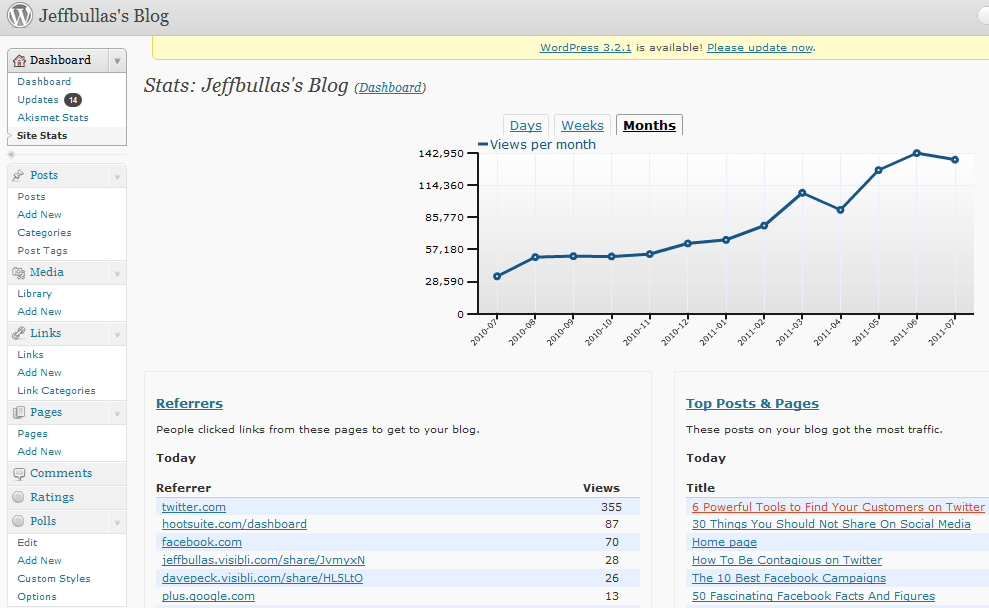The width and height of the screenshot is (989, 608).
Task: Open plus.google.com referrer link
Action: click(208, 596)
